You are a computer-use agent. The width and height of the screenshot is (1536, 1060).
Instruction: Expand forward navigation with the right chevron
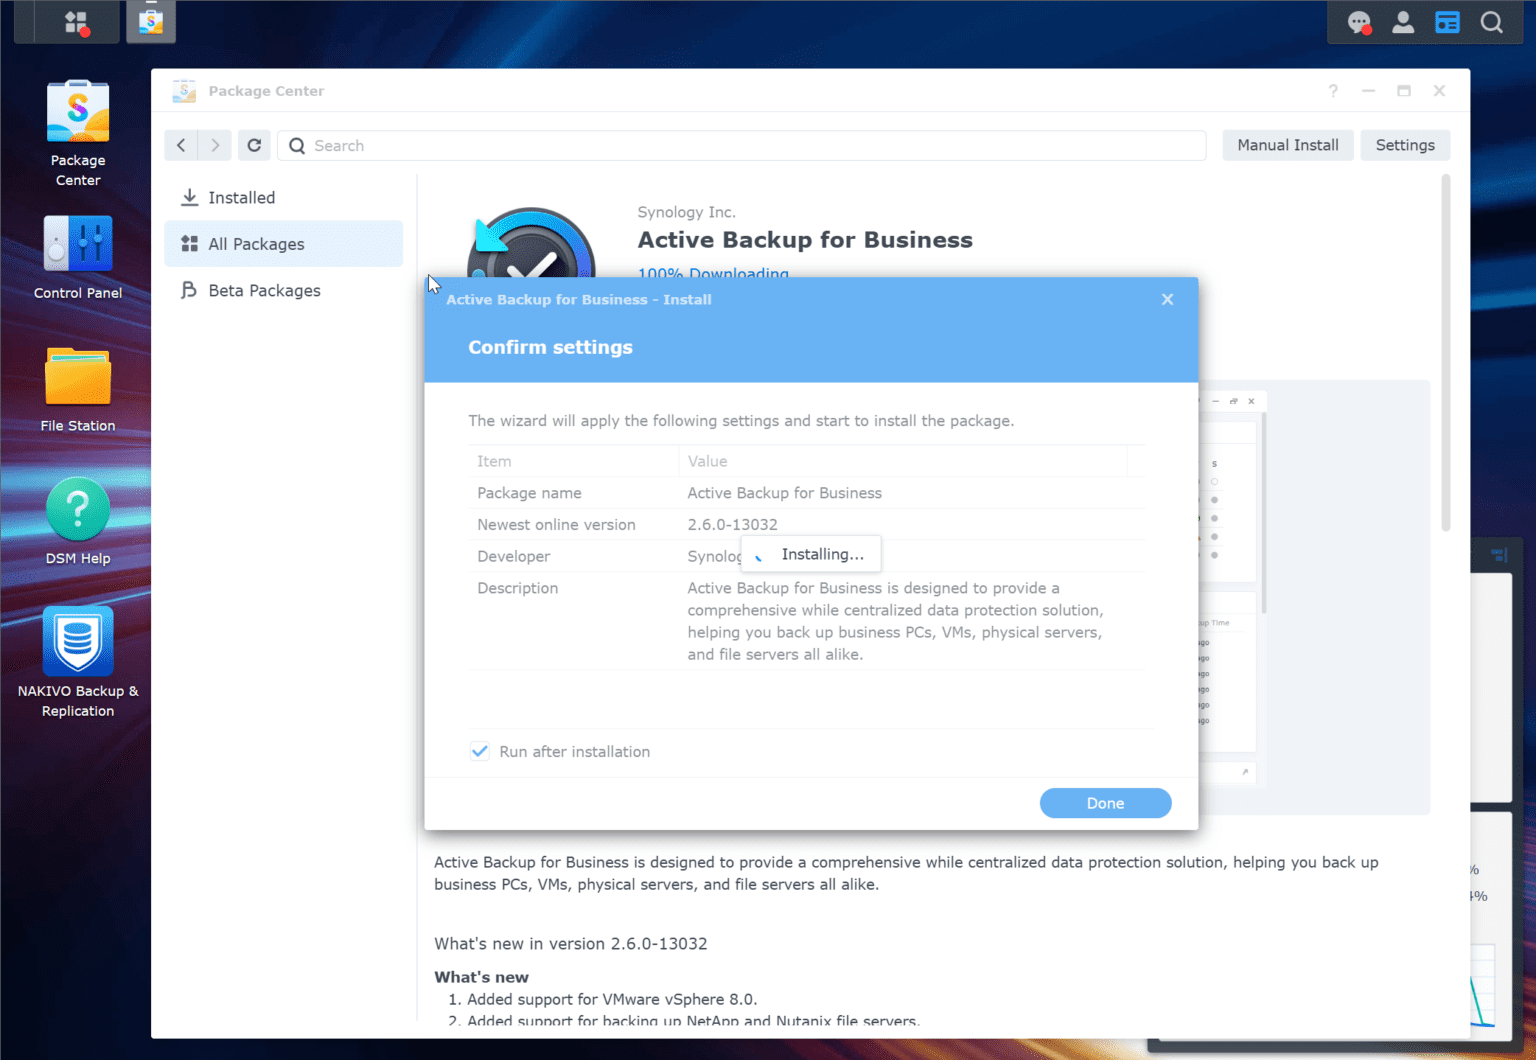215,145
